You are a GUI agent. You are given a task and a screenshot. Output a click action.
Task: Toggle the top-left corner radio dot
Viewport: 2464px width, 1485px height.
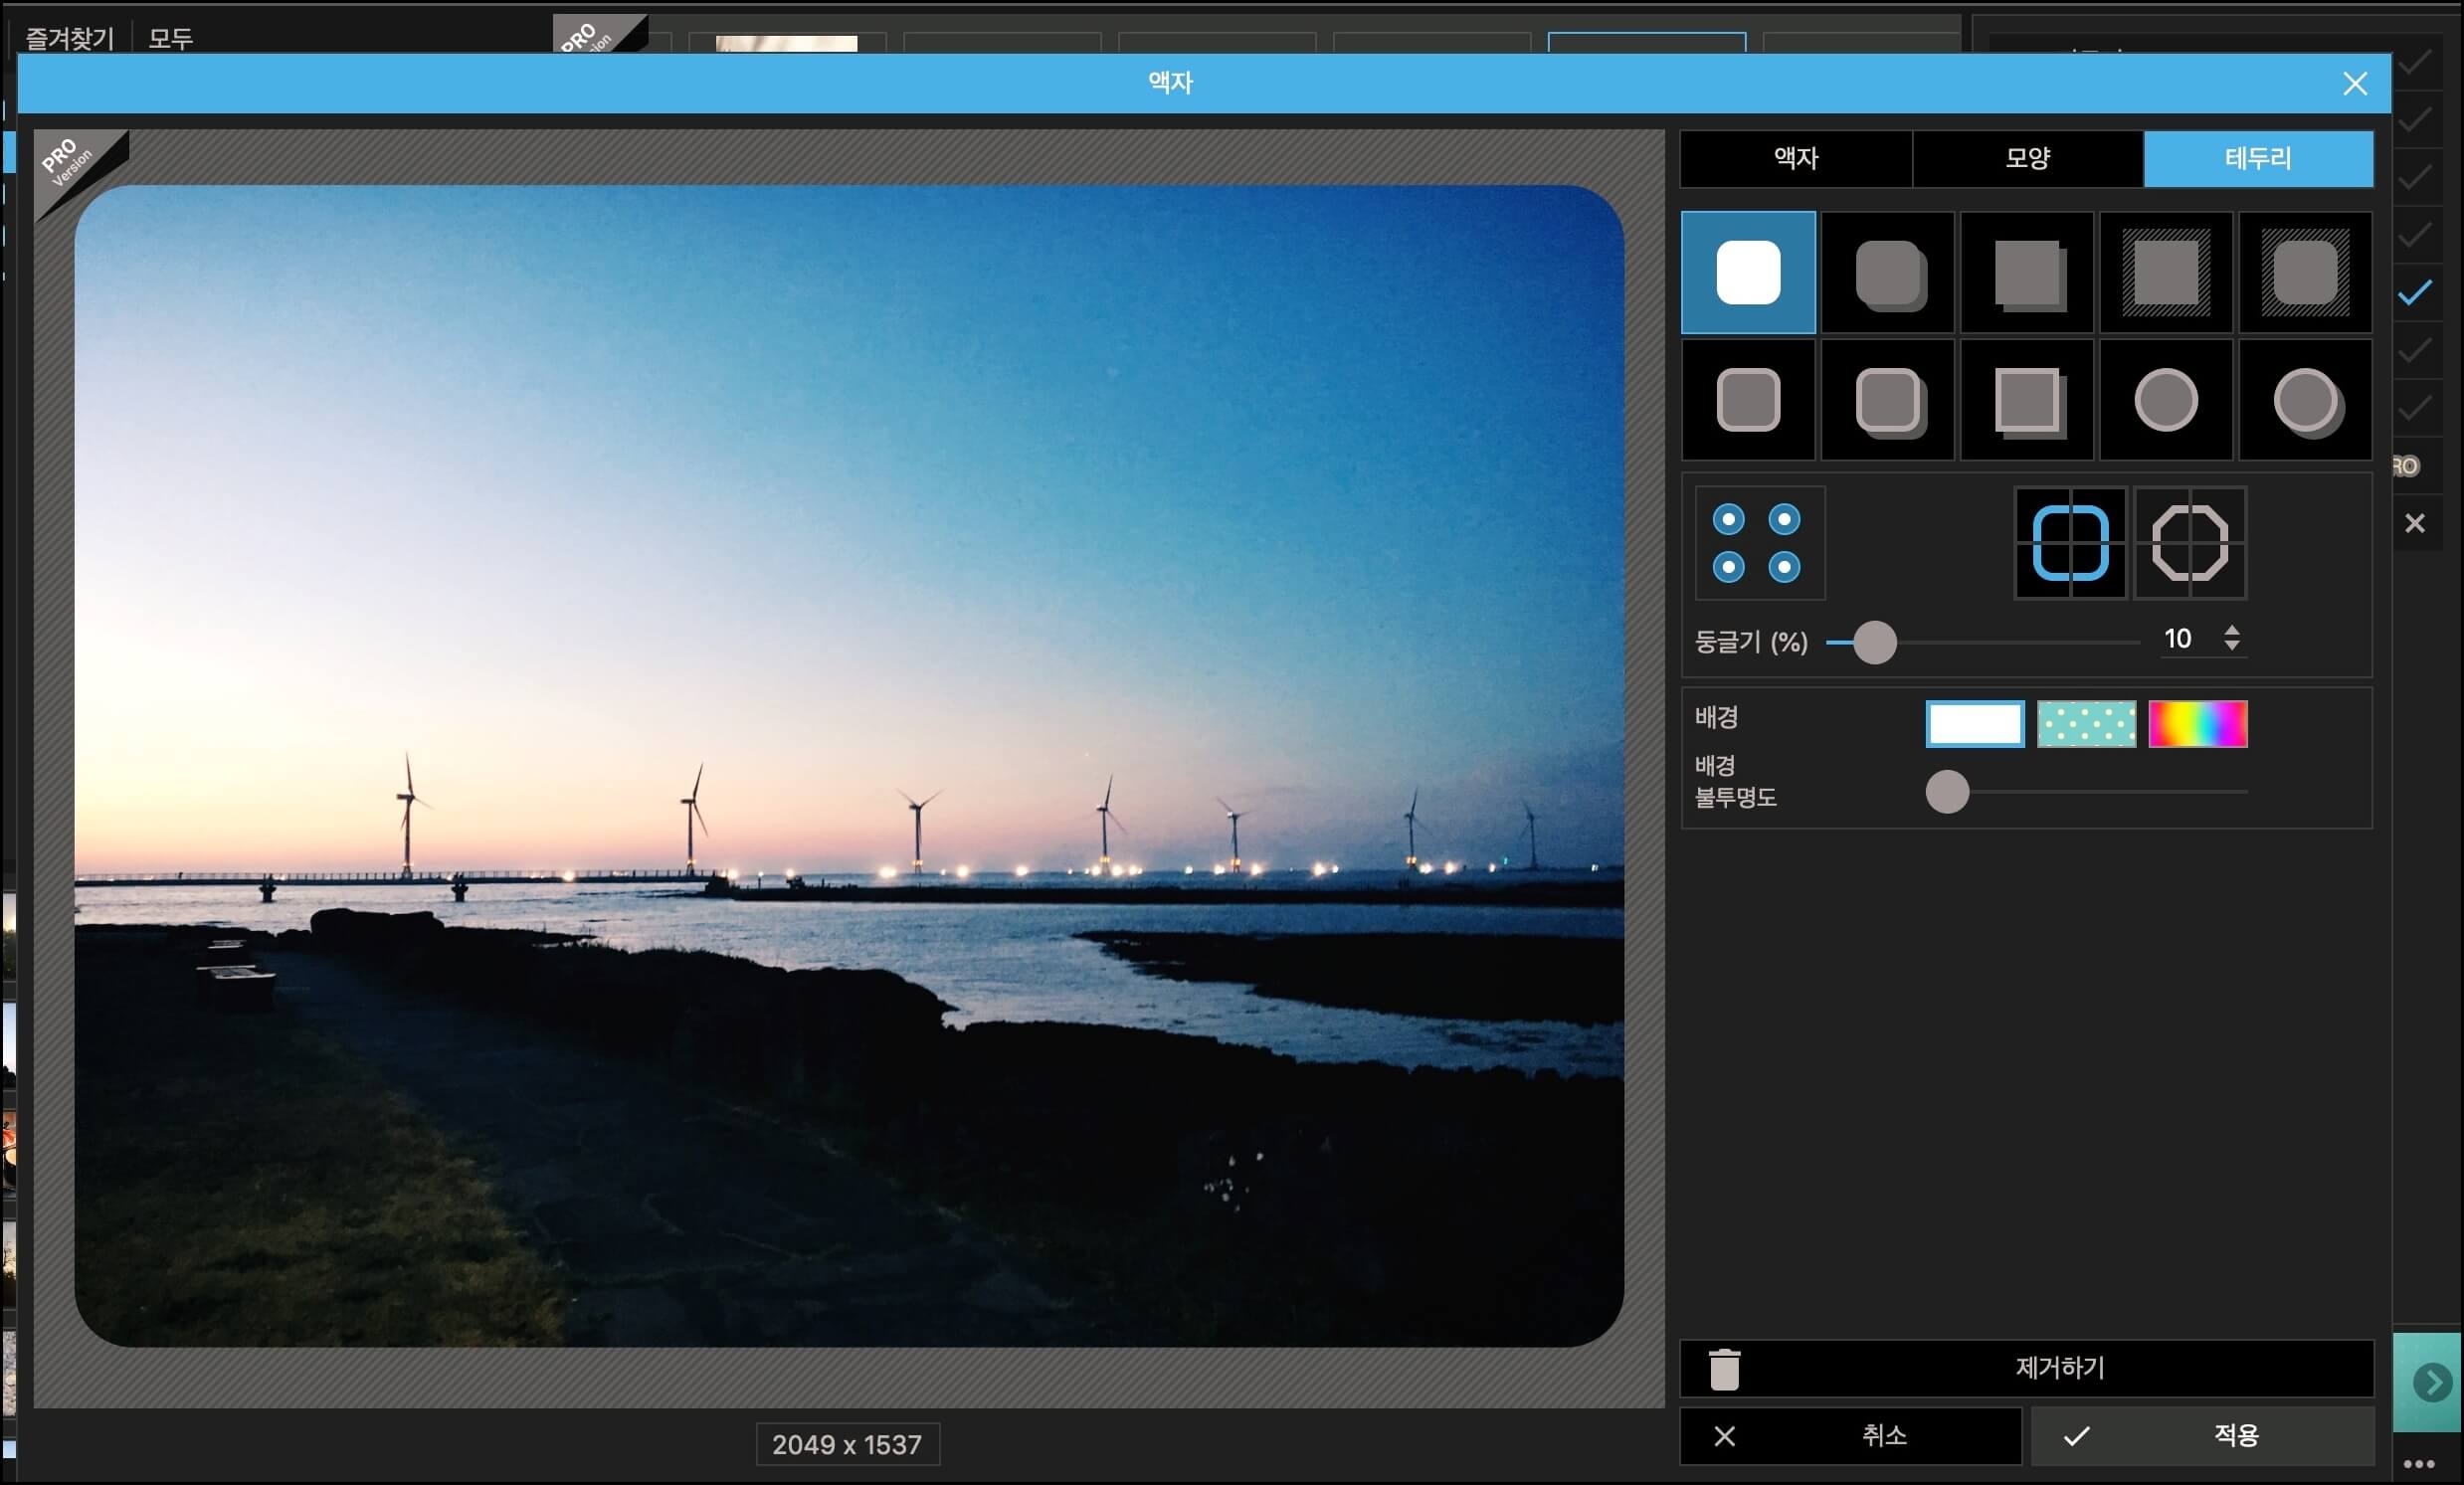click(x=1729, y=519)
